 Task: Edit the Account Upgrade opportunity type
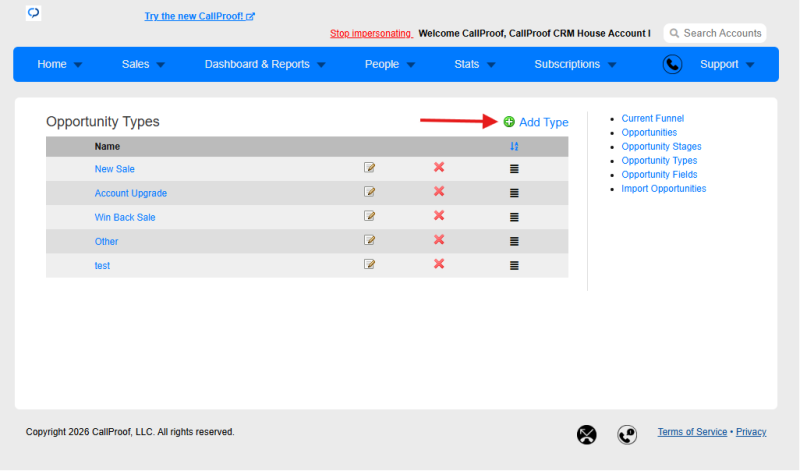tap(369, 191)
